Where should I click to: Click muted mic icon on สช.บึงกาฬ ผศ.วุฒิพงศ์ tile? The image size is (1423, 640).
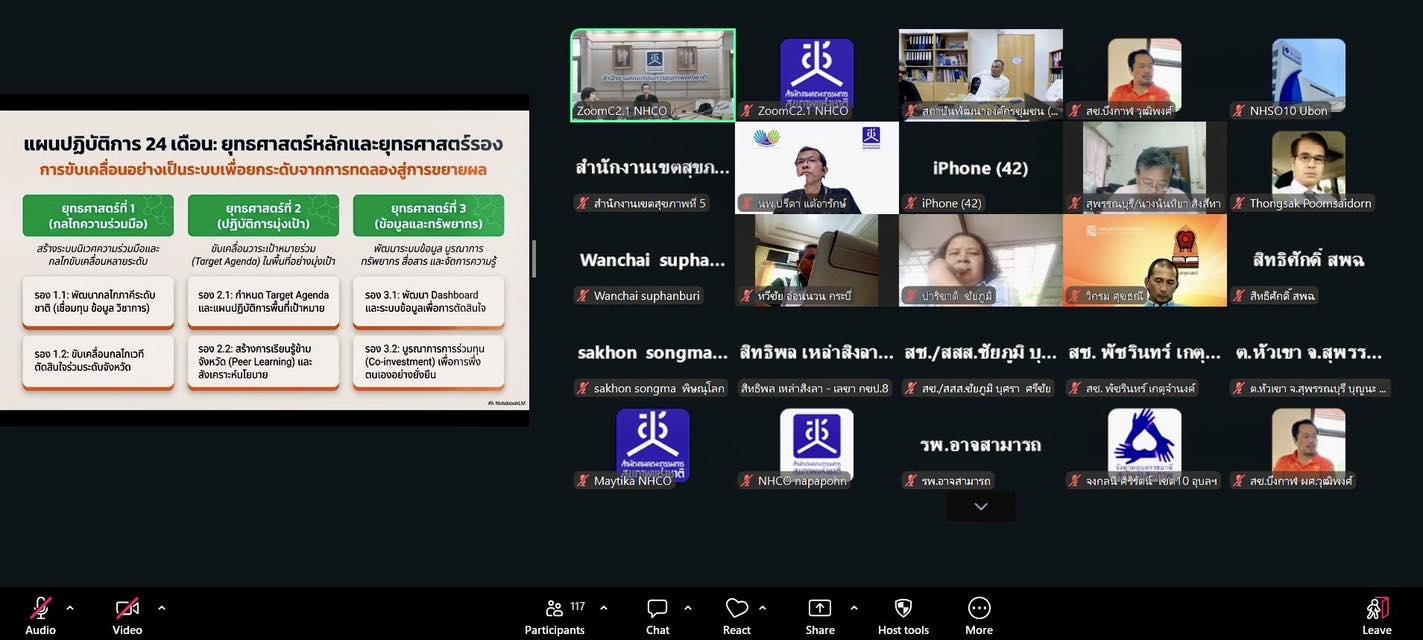1239,481
